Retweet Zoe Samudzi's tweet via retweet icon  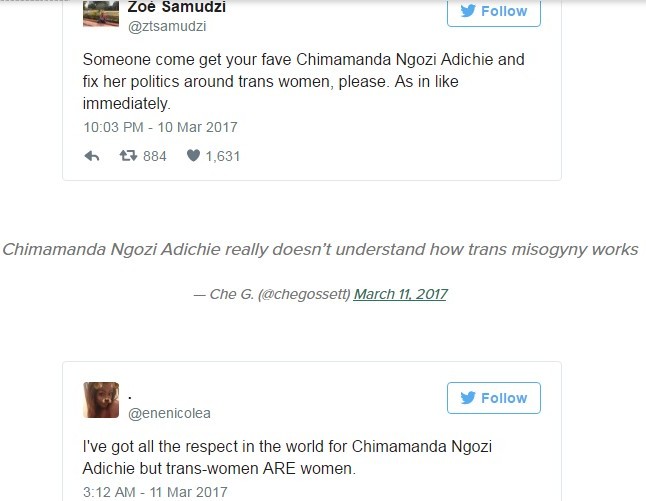click(127, 156)
